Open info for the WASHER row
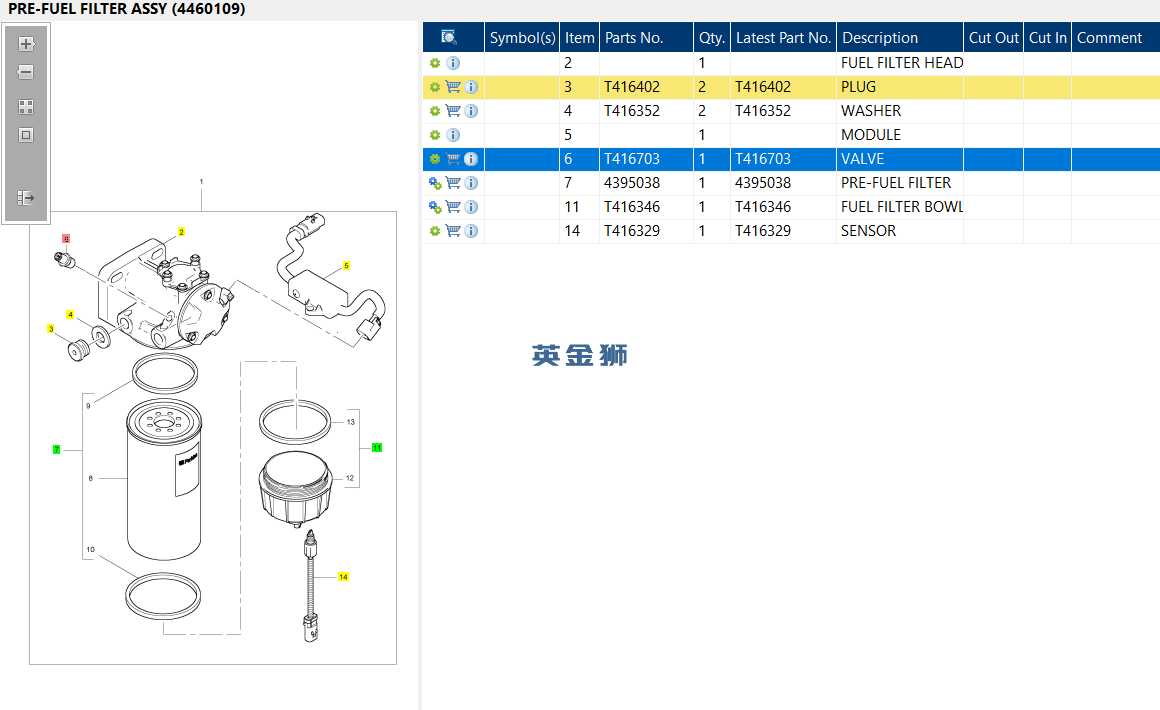This screenshot has width=1160, height=710. tap(471, 111)
